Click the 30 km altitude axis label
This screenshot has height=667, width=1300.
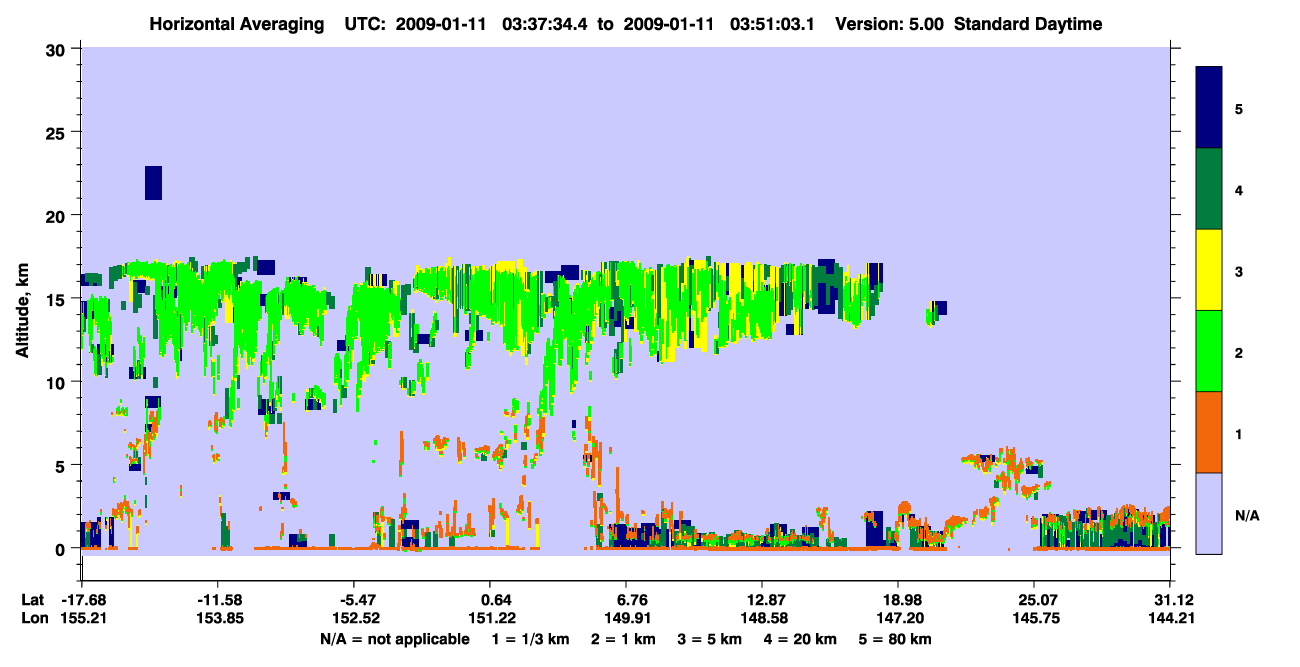[x=59, y=49]
